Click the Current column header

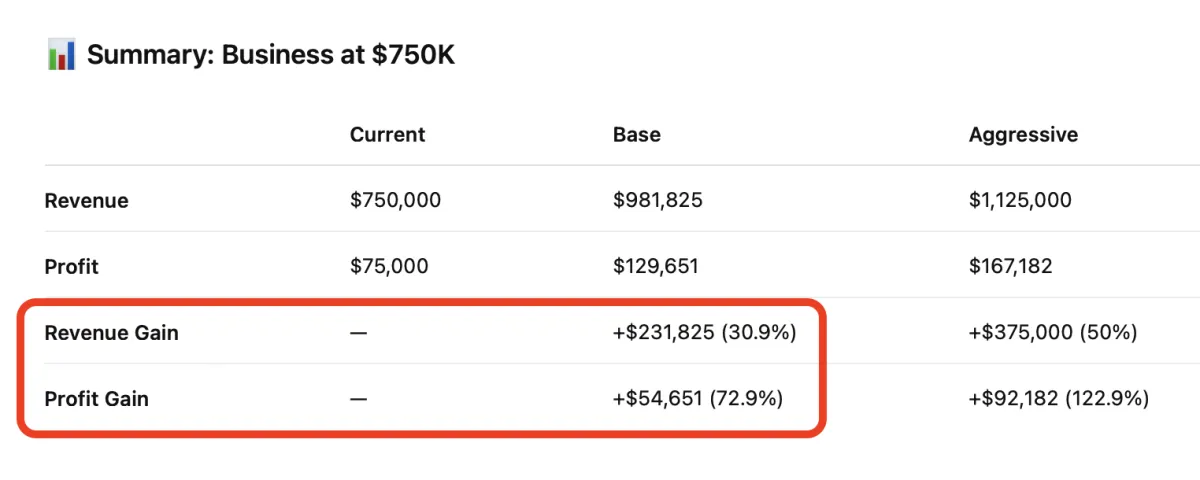(387, 134)
